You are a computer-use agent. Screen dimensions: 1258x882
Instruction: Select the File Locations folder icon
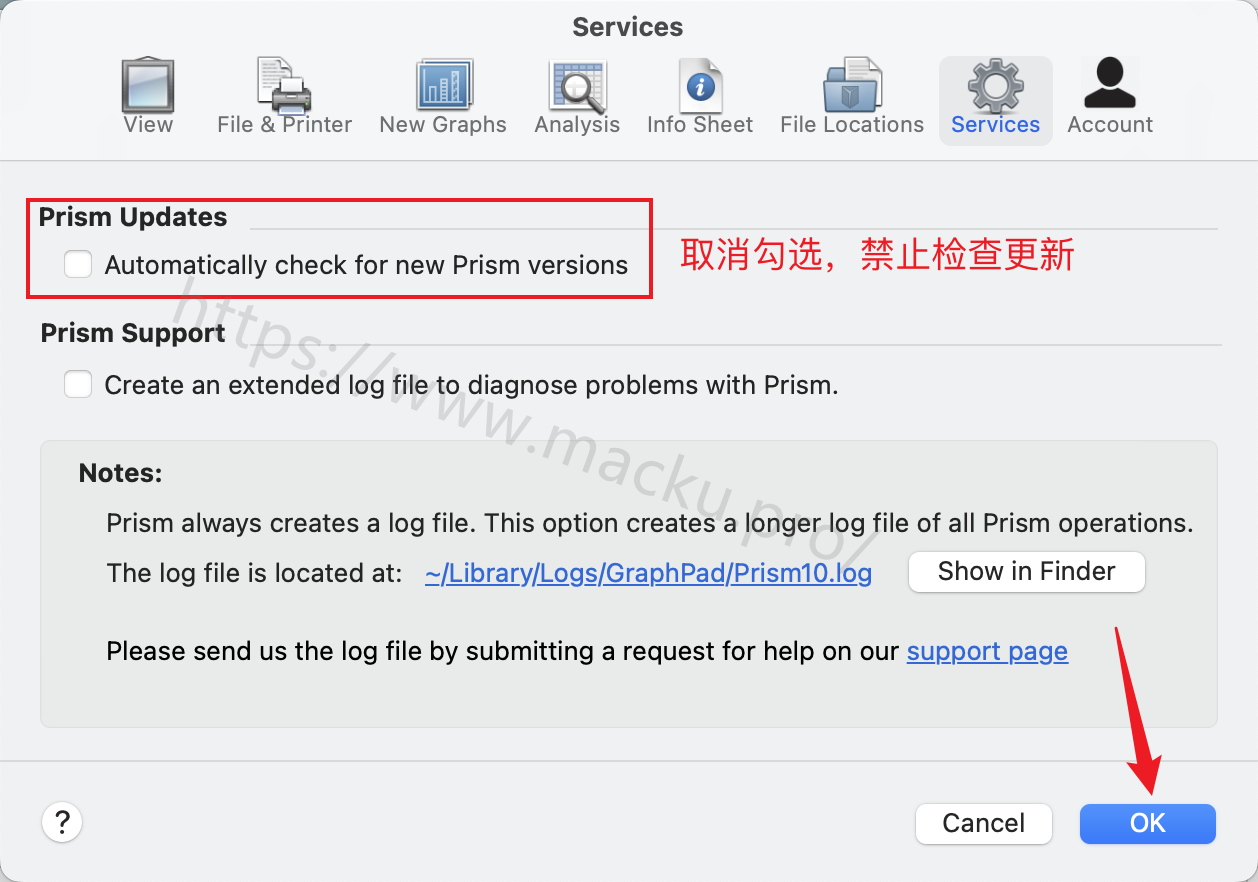pos(852,85)
